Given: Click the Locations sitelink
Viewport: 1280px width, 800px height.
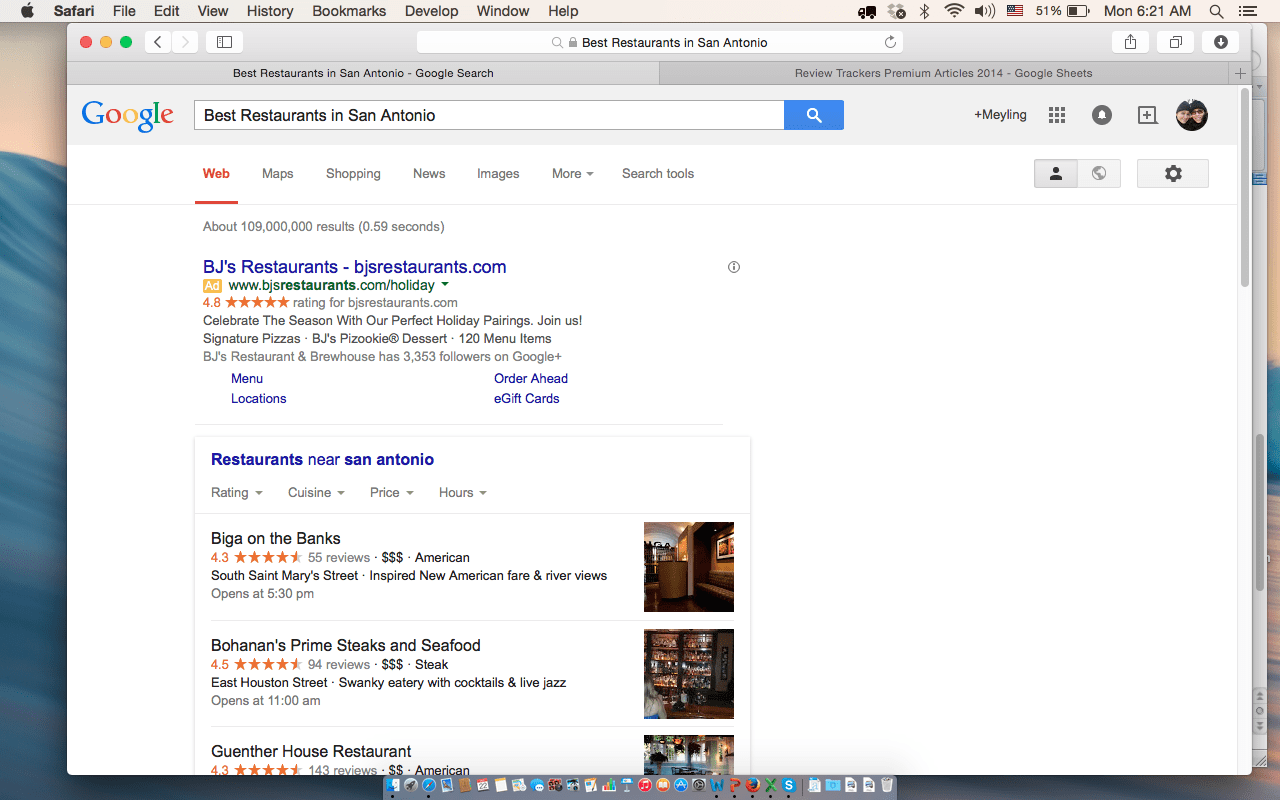Looking at the screenshot, I should (x=258, y=398).
